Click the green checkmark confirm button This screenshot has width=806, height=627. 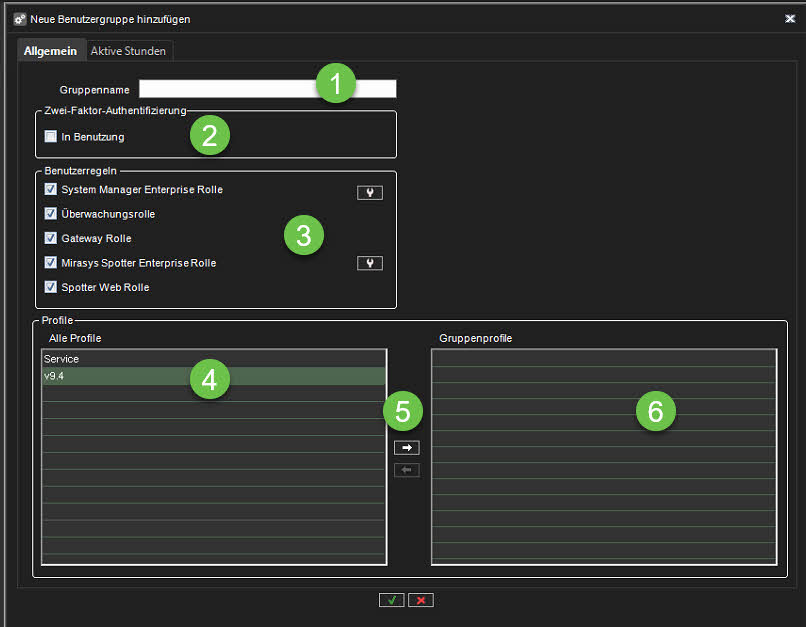pyautogui.click(x=391, y=600)
